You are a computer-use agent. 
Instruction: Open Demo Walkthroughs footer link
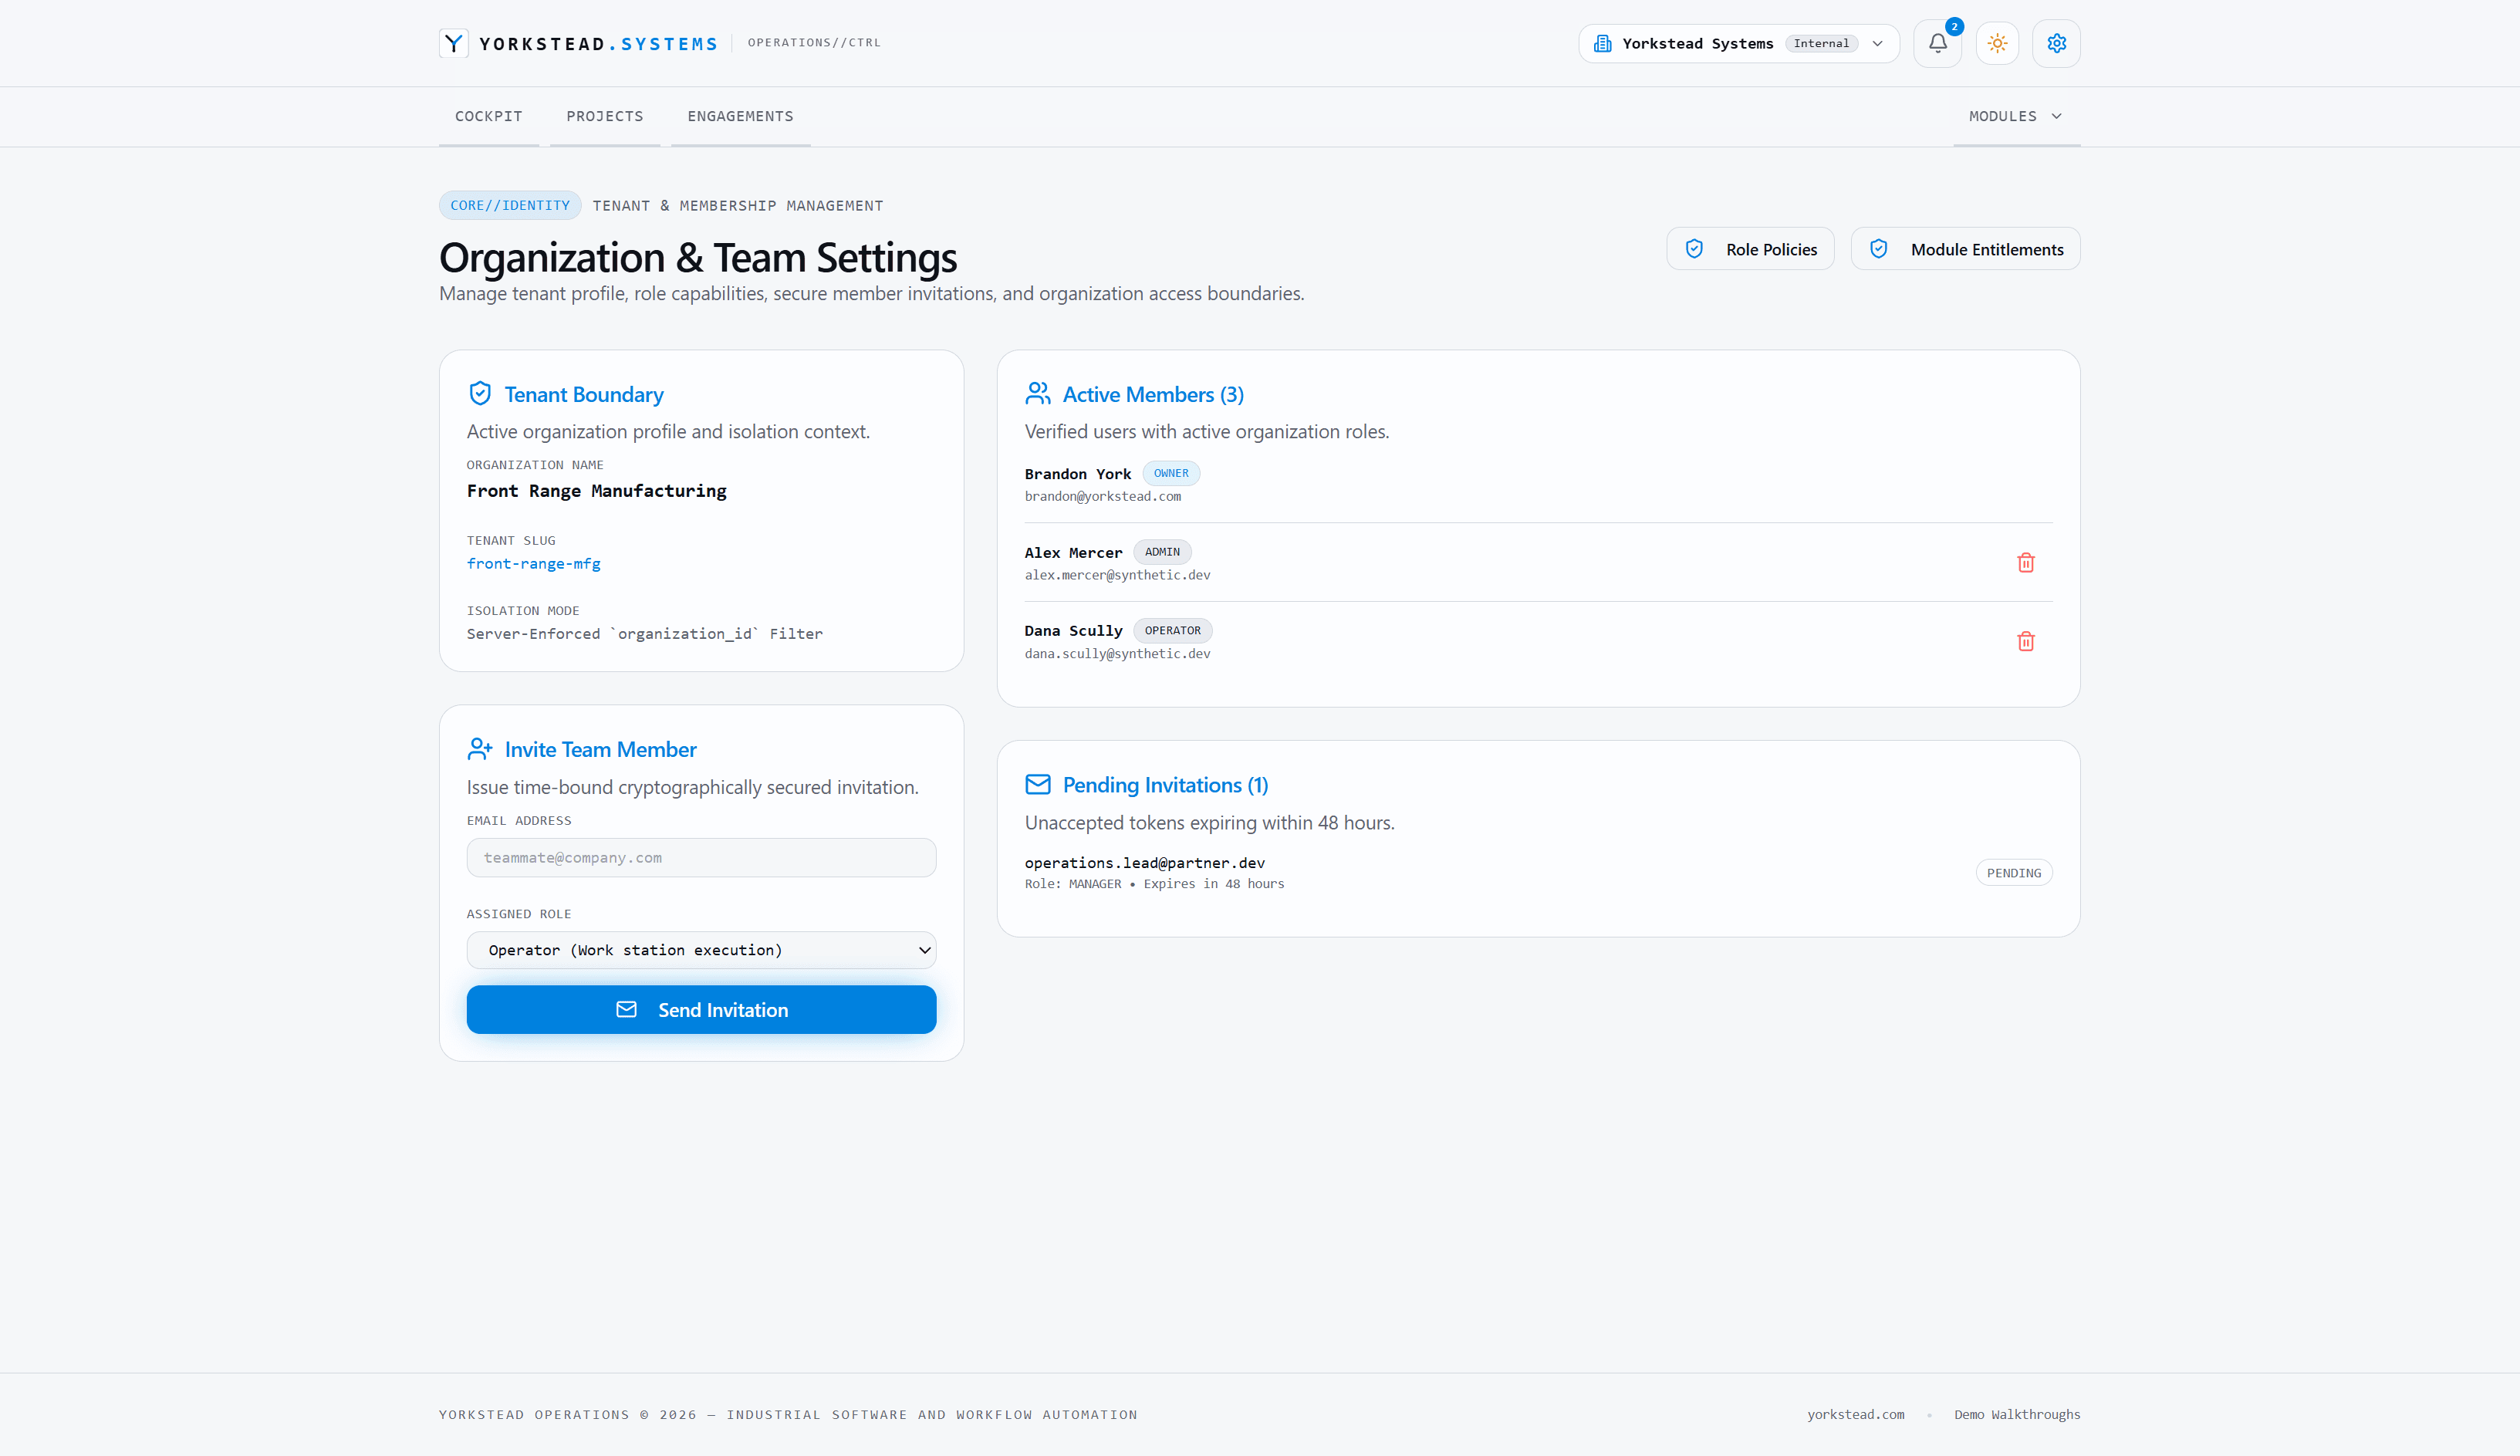pos(2017,1414)
